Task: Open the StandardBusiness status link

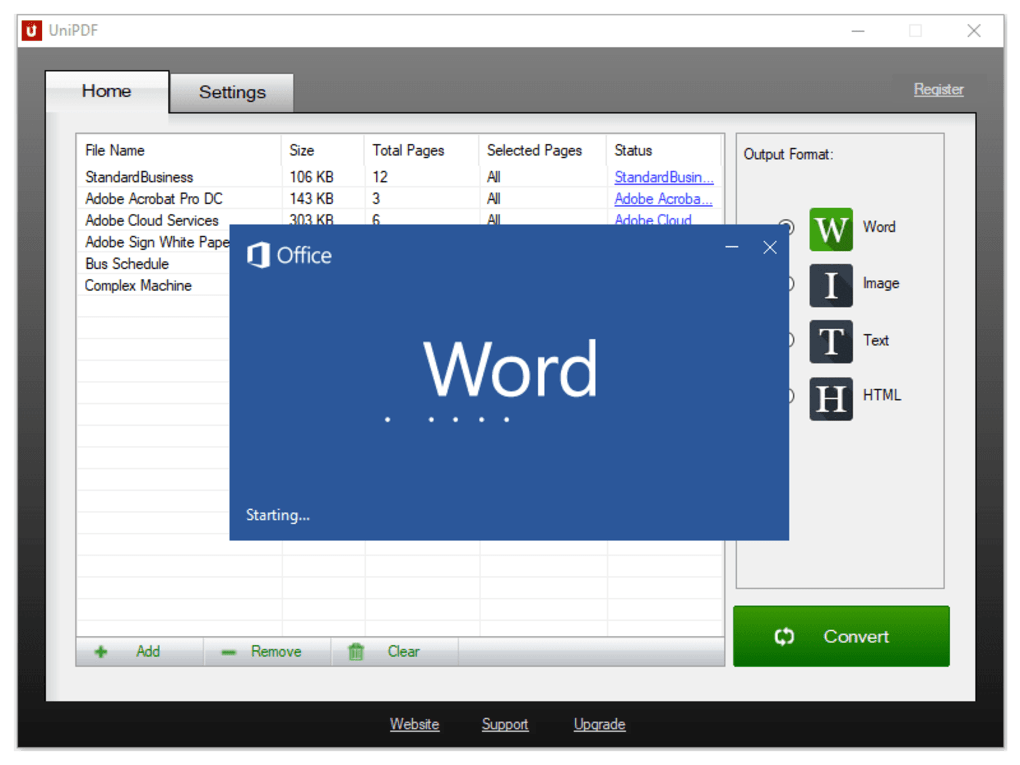Action: [663, 177]
